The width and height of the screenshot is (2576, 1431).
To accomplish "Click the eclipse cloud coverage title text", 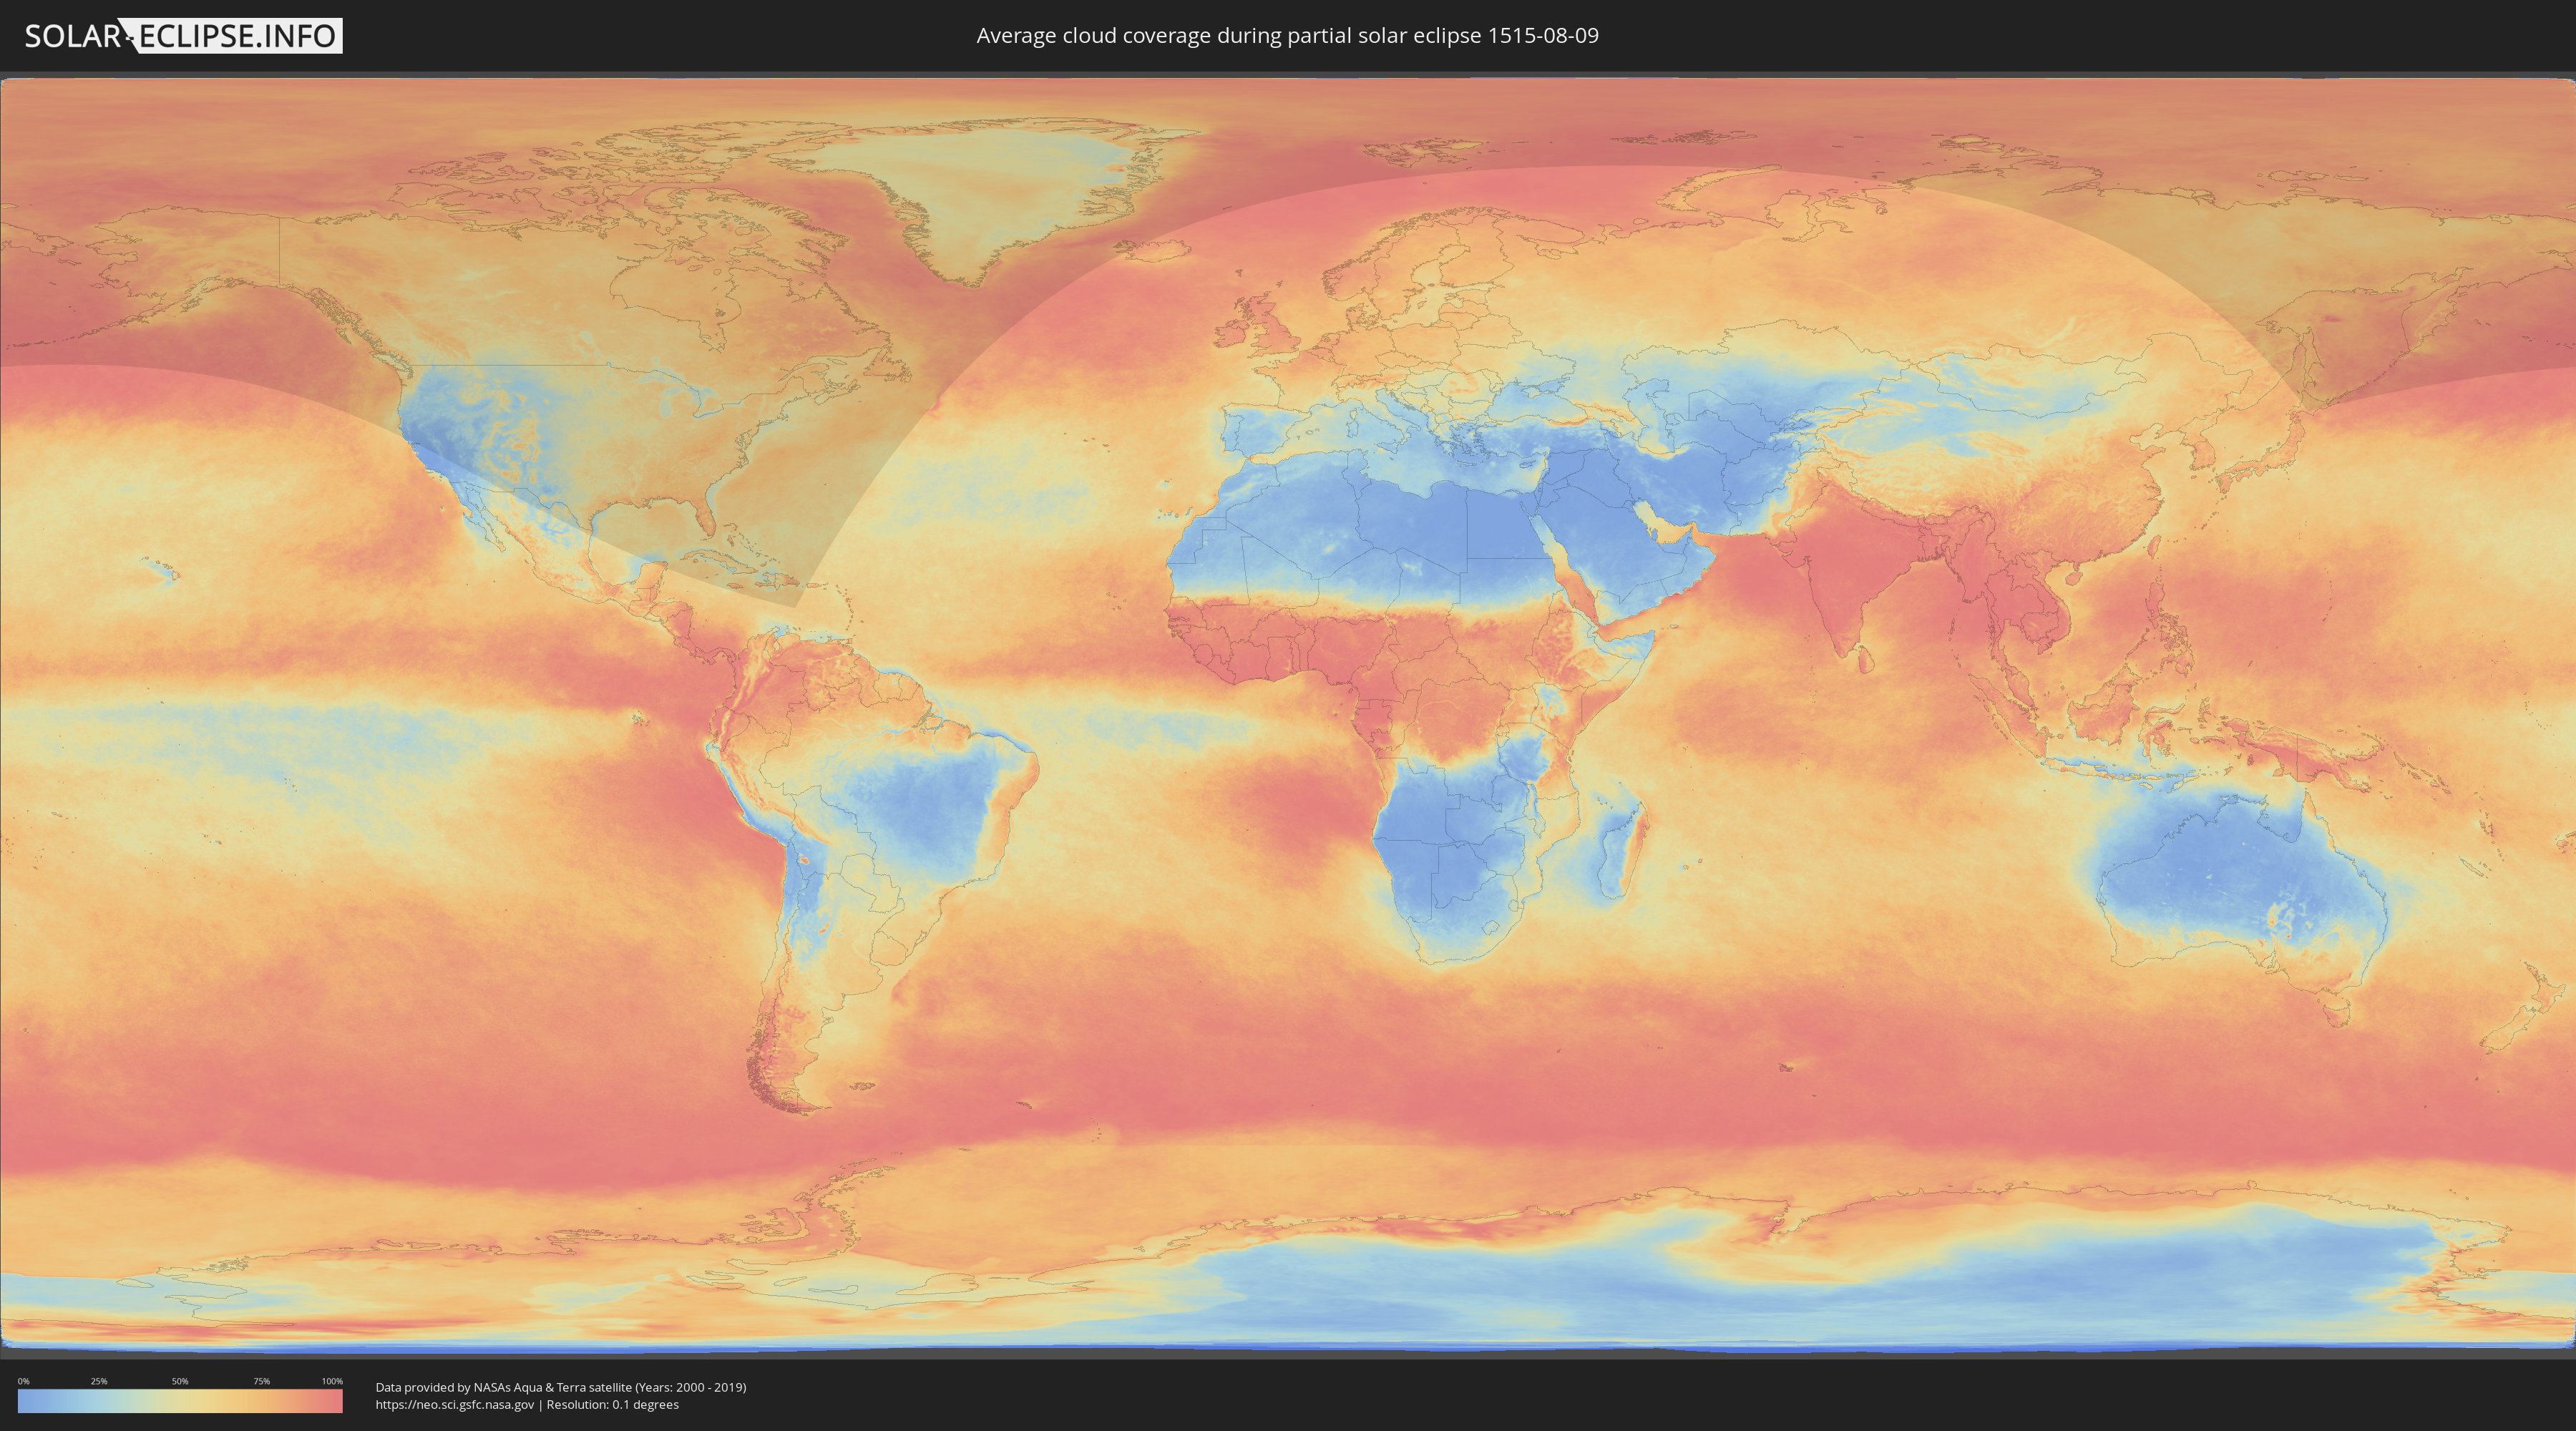I will 1287,36.
